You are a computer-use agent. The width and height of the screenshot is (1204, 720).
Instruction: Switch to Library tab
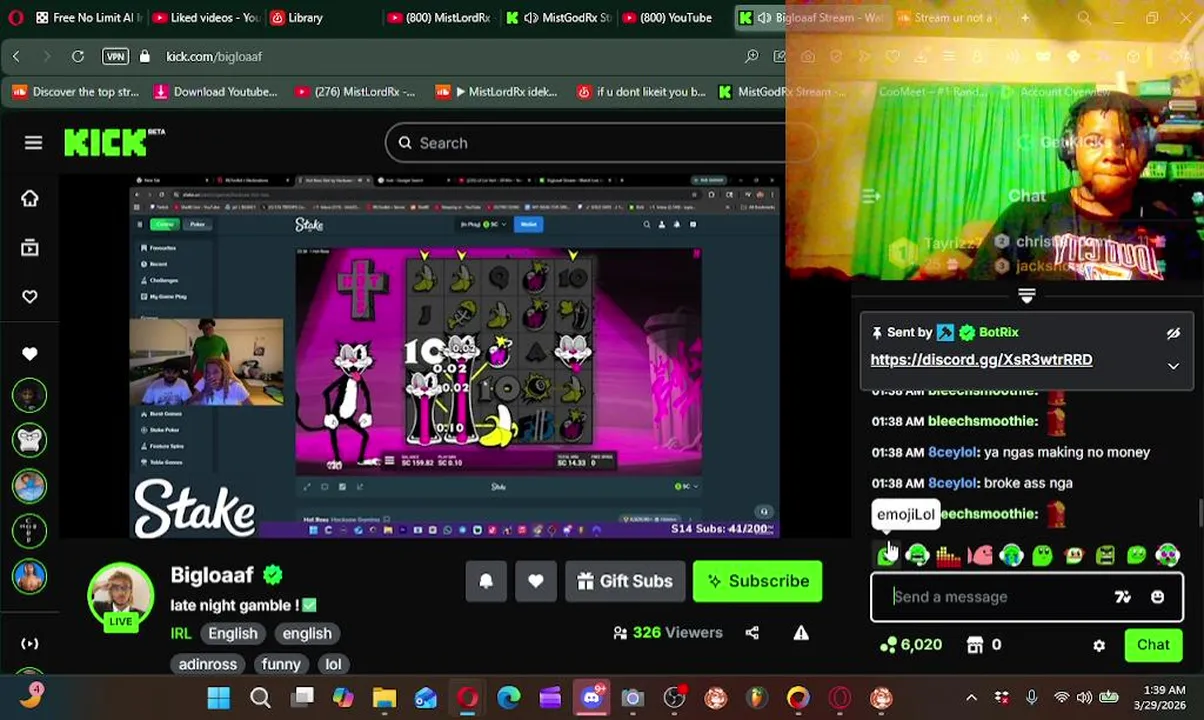[x=295, y=17]
